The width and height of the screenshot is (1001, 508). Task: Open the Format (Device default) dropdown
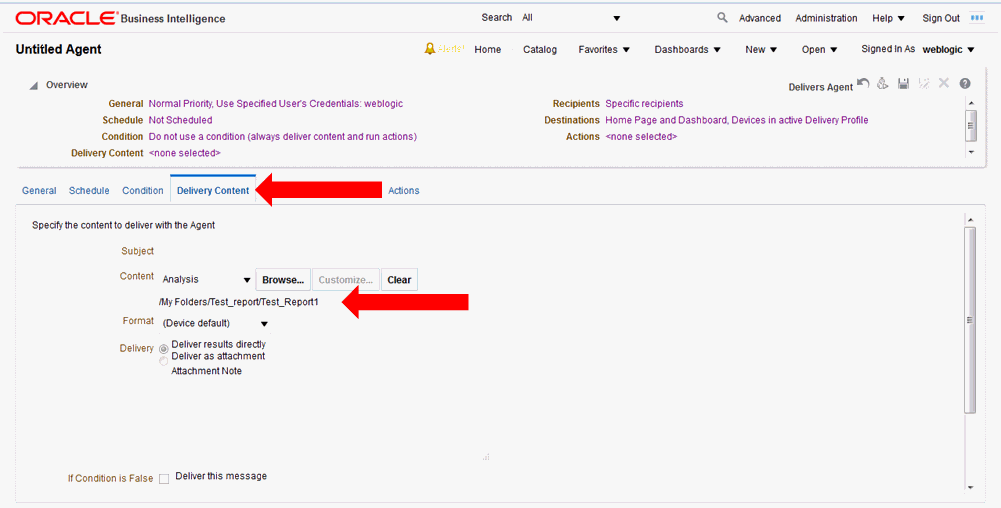pos(215,324)
